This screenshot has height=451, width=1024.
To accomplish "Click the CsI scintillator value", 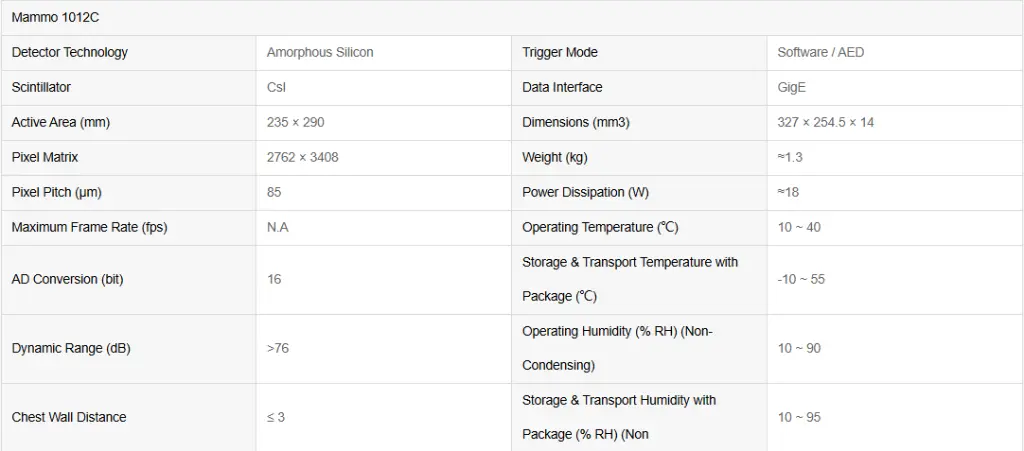I will (277, 87).
